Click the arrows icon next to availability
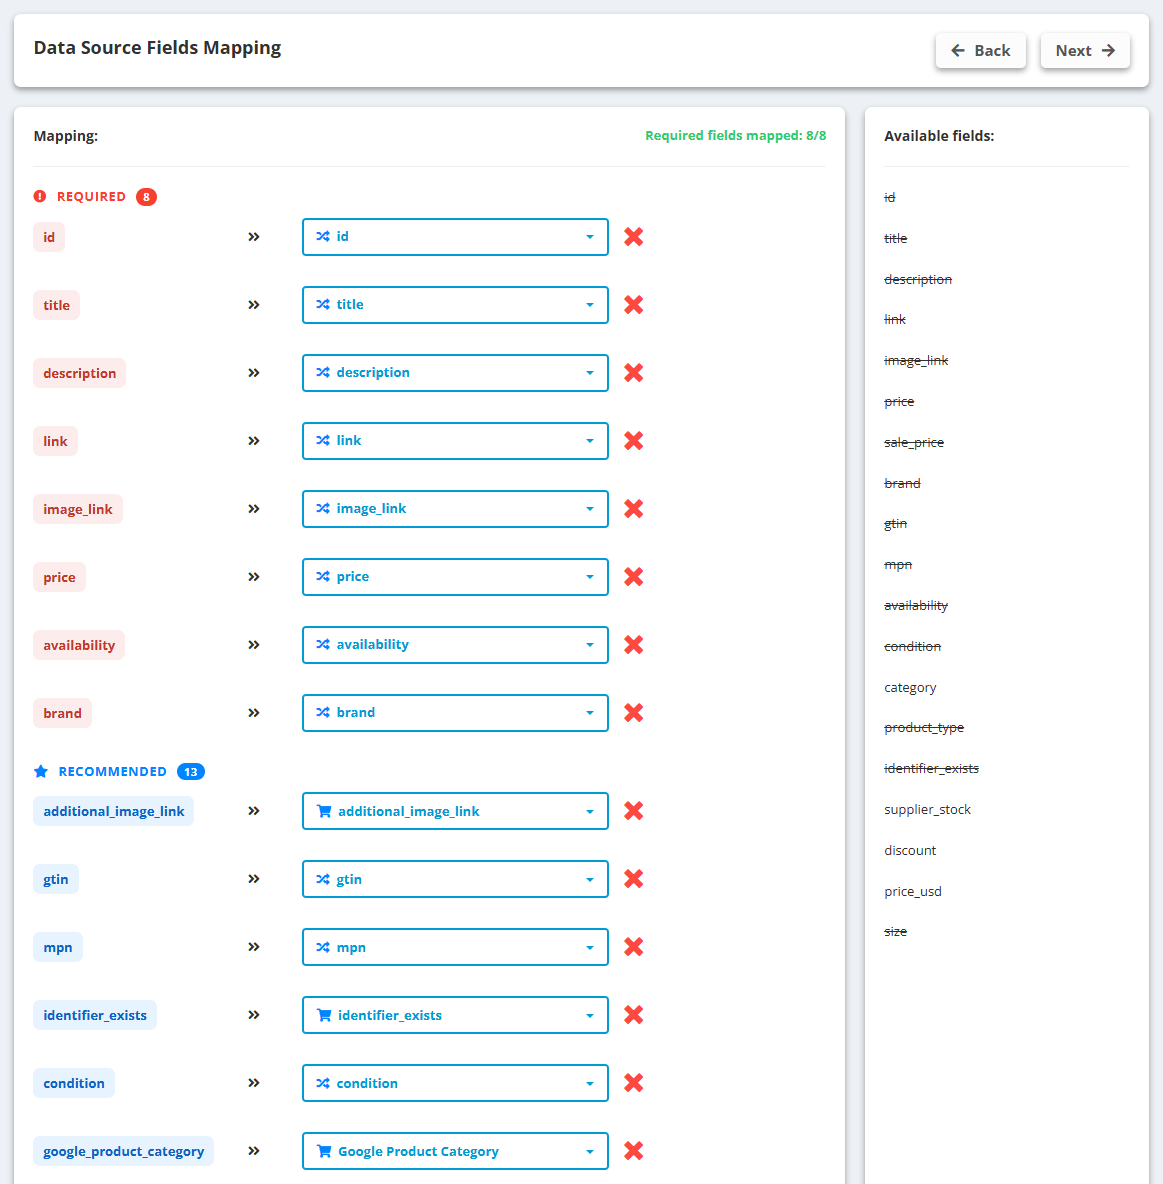This screenshot has width=1163, height=1184. click(x=254, y=645)
